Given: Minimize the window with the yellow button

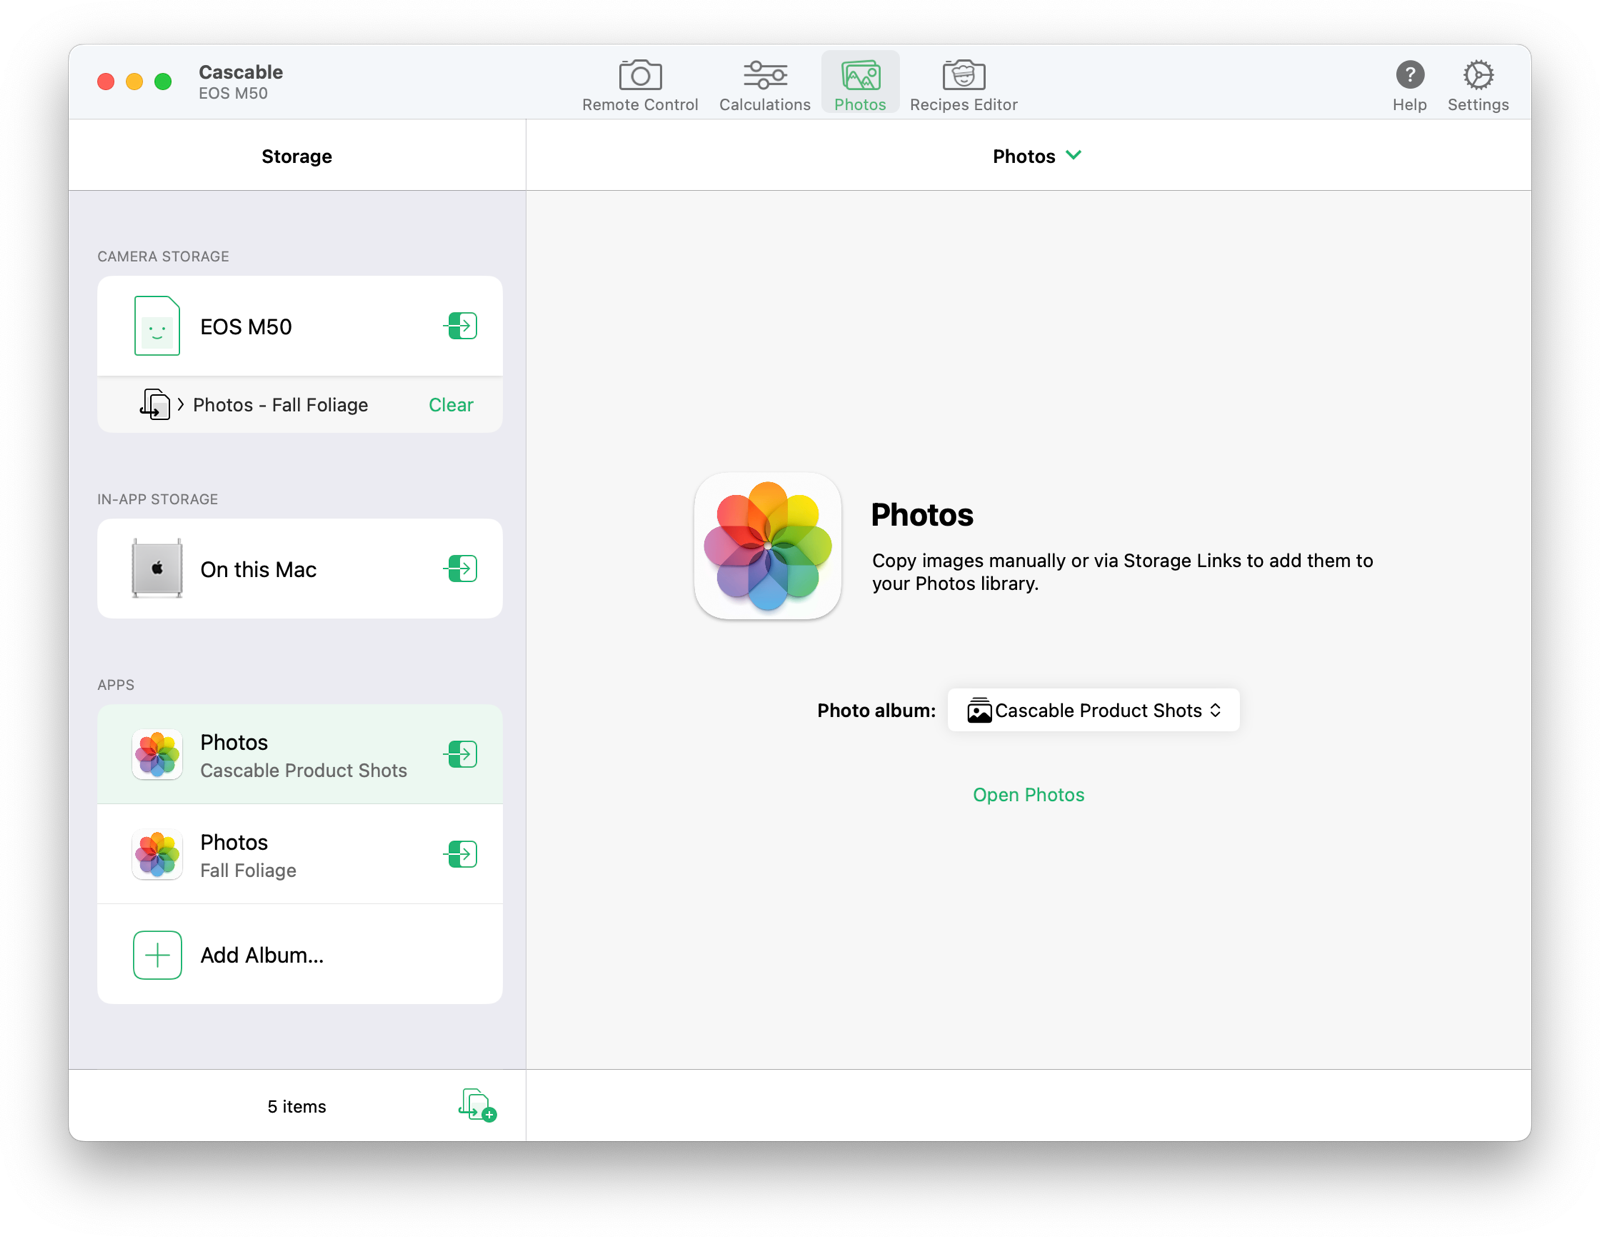Looking at the screenshot, I should point(134,82).
